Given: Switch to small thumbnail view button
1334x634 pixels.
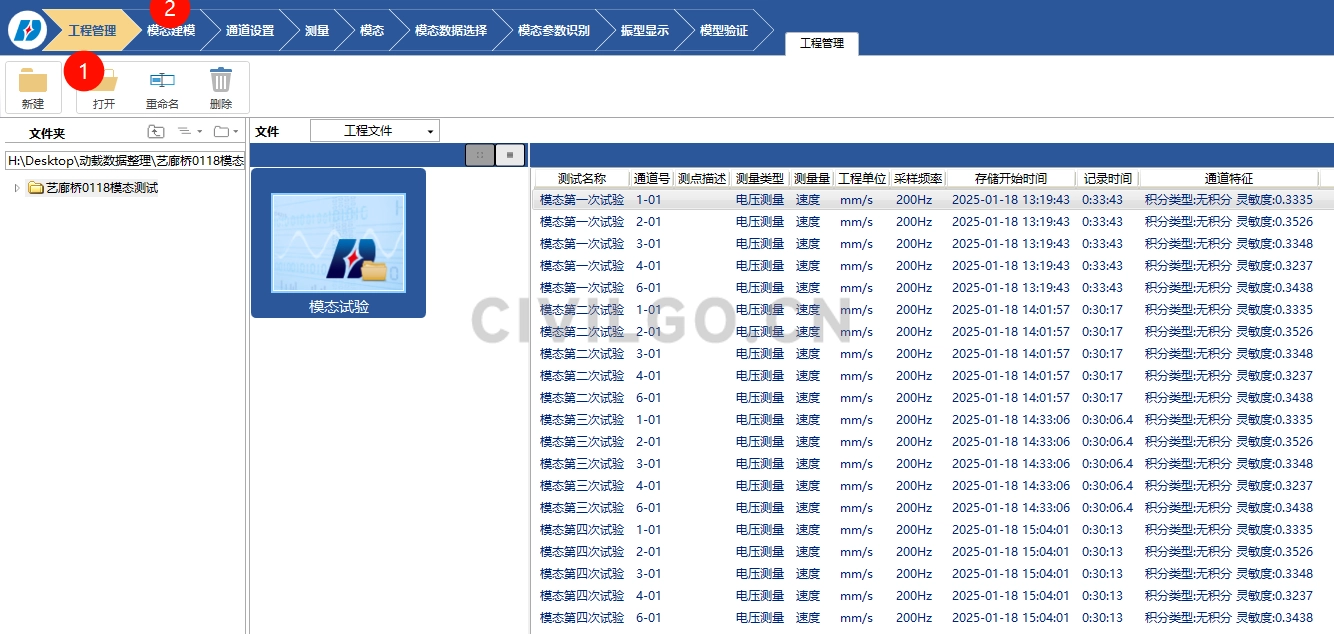Looking at the screenshot, I should pos(480,155).
